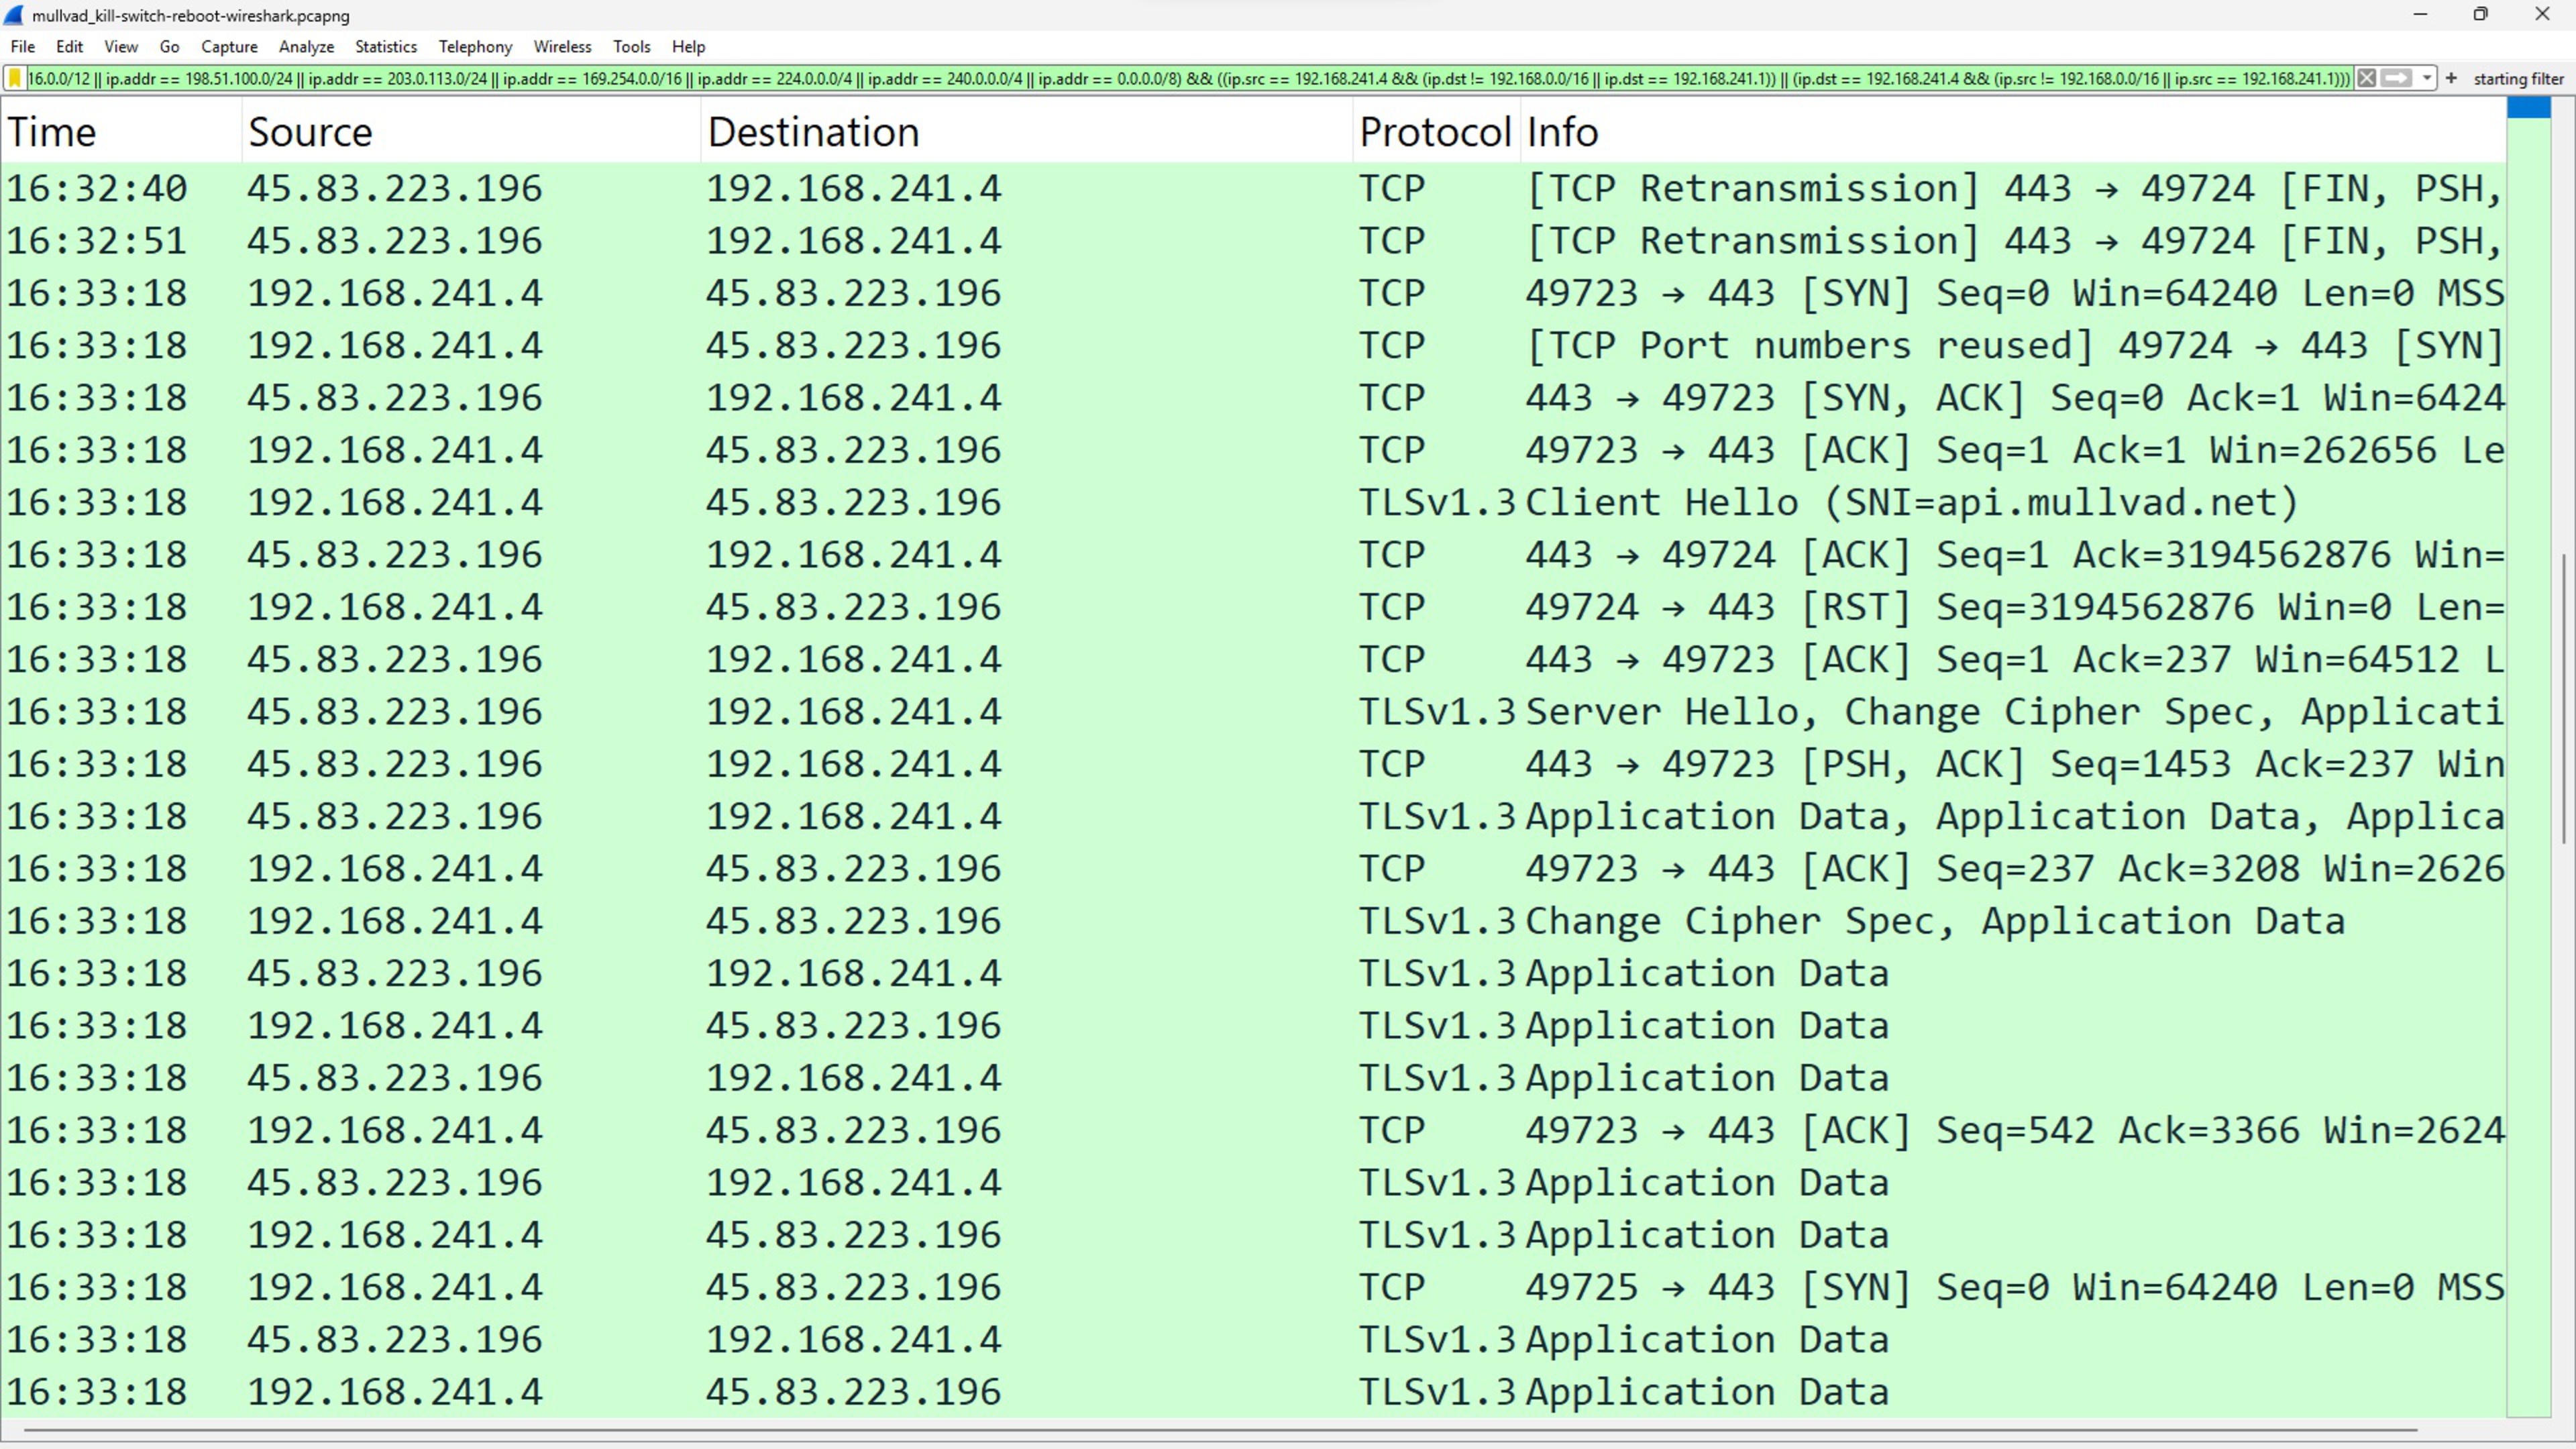Open the Telephony menu
Viewport: 2576px width, 1449px height.
[475, 46]
